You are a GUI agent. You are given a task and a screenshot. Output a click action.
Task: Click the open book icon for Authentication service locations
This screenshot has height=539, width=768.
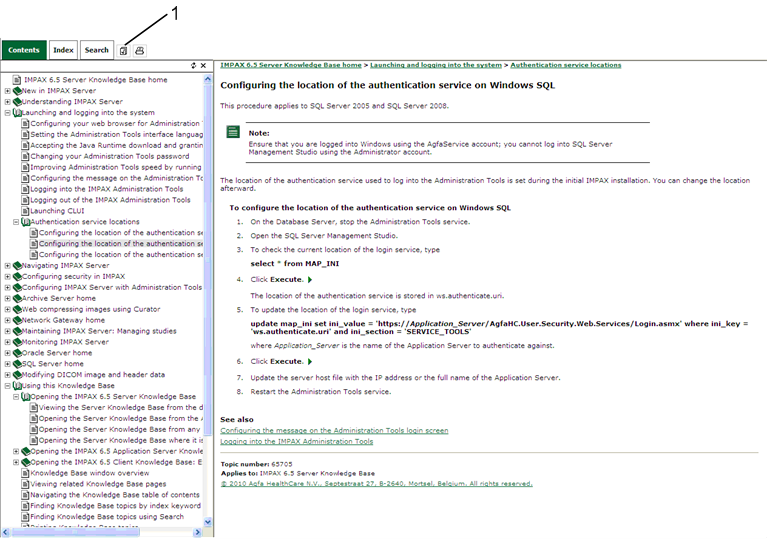(26, 222)
